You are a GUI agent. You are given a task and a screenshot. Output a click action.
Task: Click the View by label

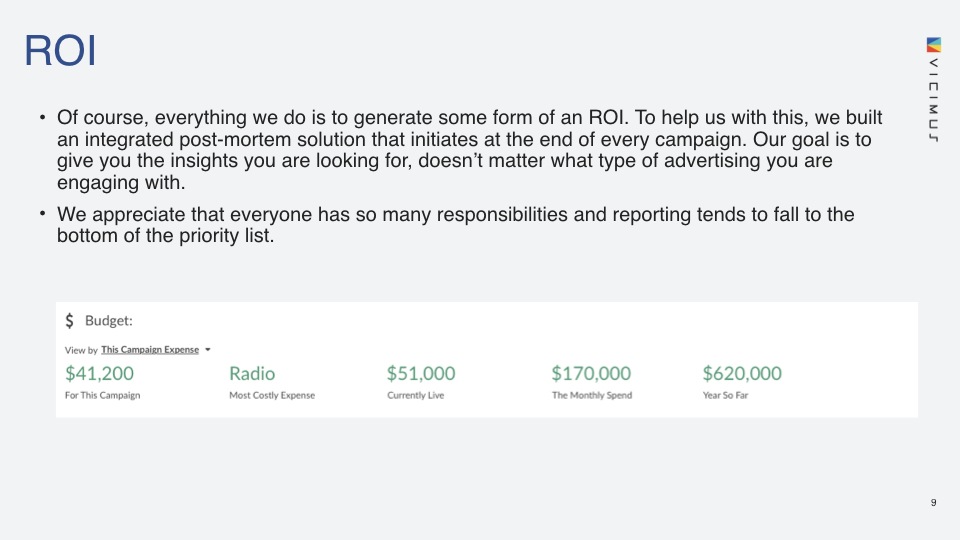point(81,350)
